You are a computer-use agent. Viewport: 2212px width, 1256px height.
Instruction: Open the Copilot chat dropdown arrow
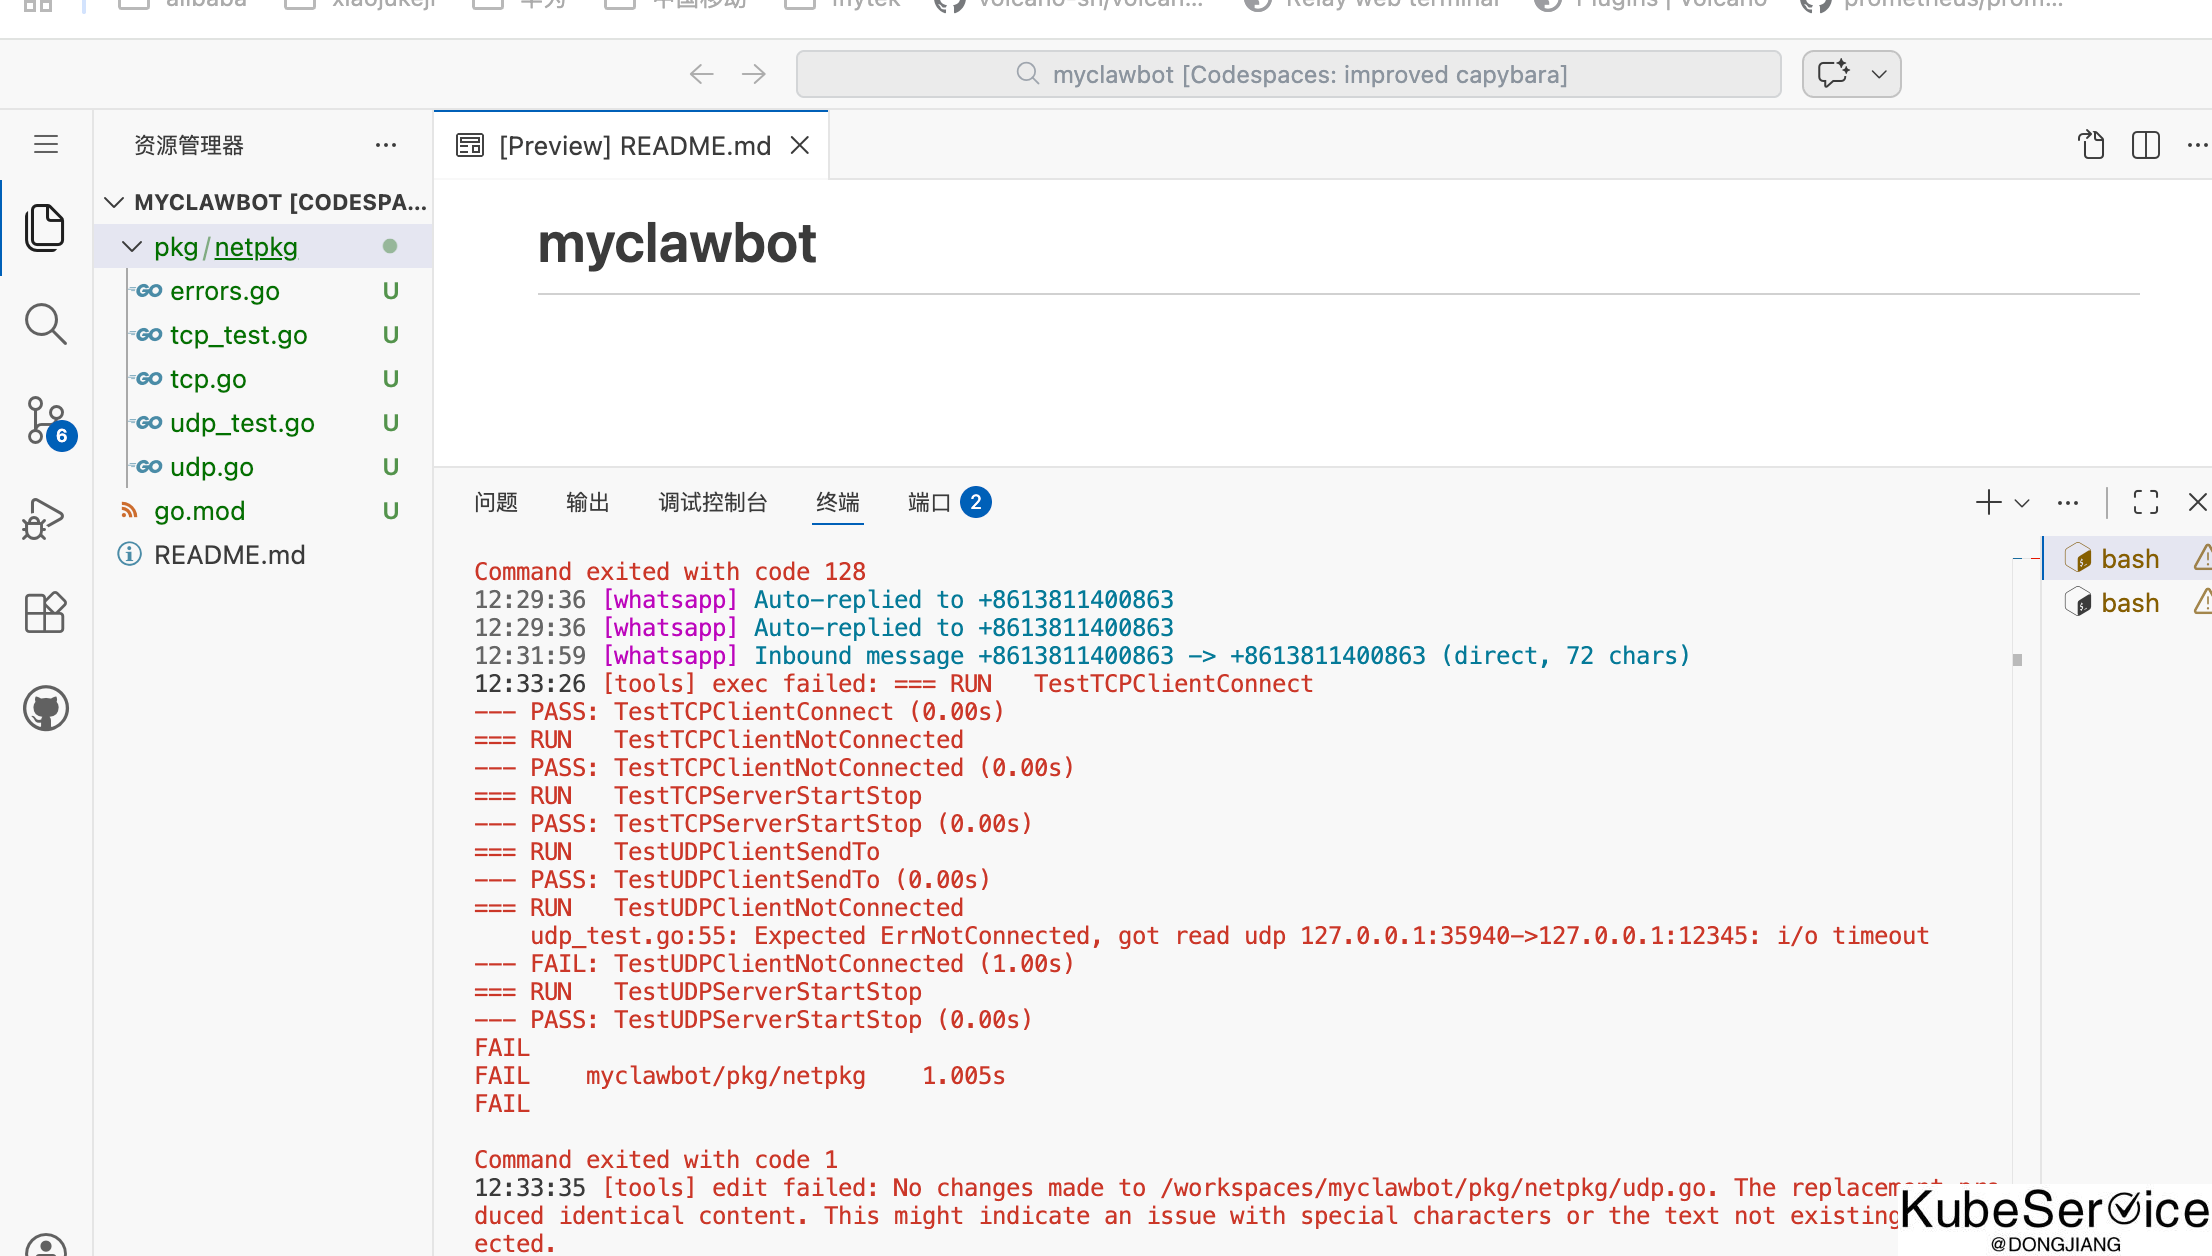pos(1879,74)
